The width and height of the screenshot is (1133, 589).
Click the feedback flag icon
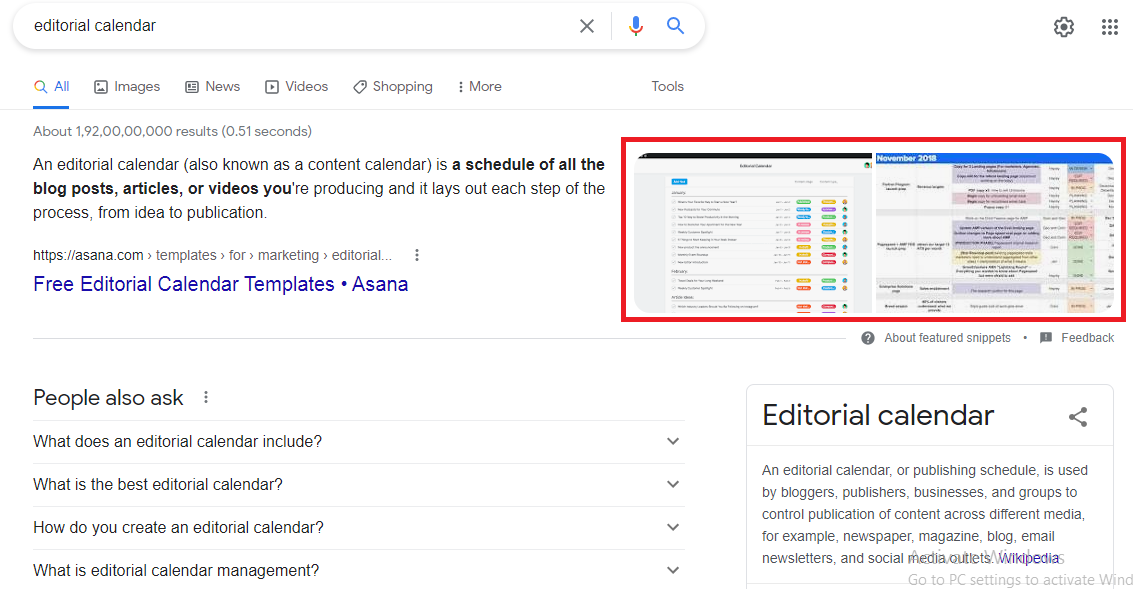[1046, 338]
